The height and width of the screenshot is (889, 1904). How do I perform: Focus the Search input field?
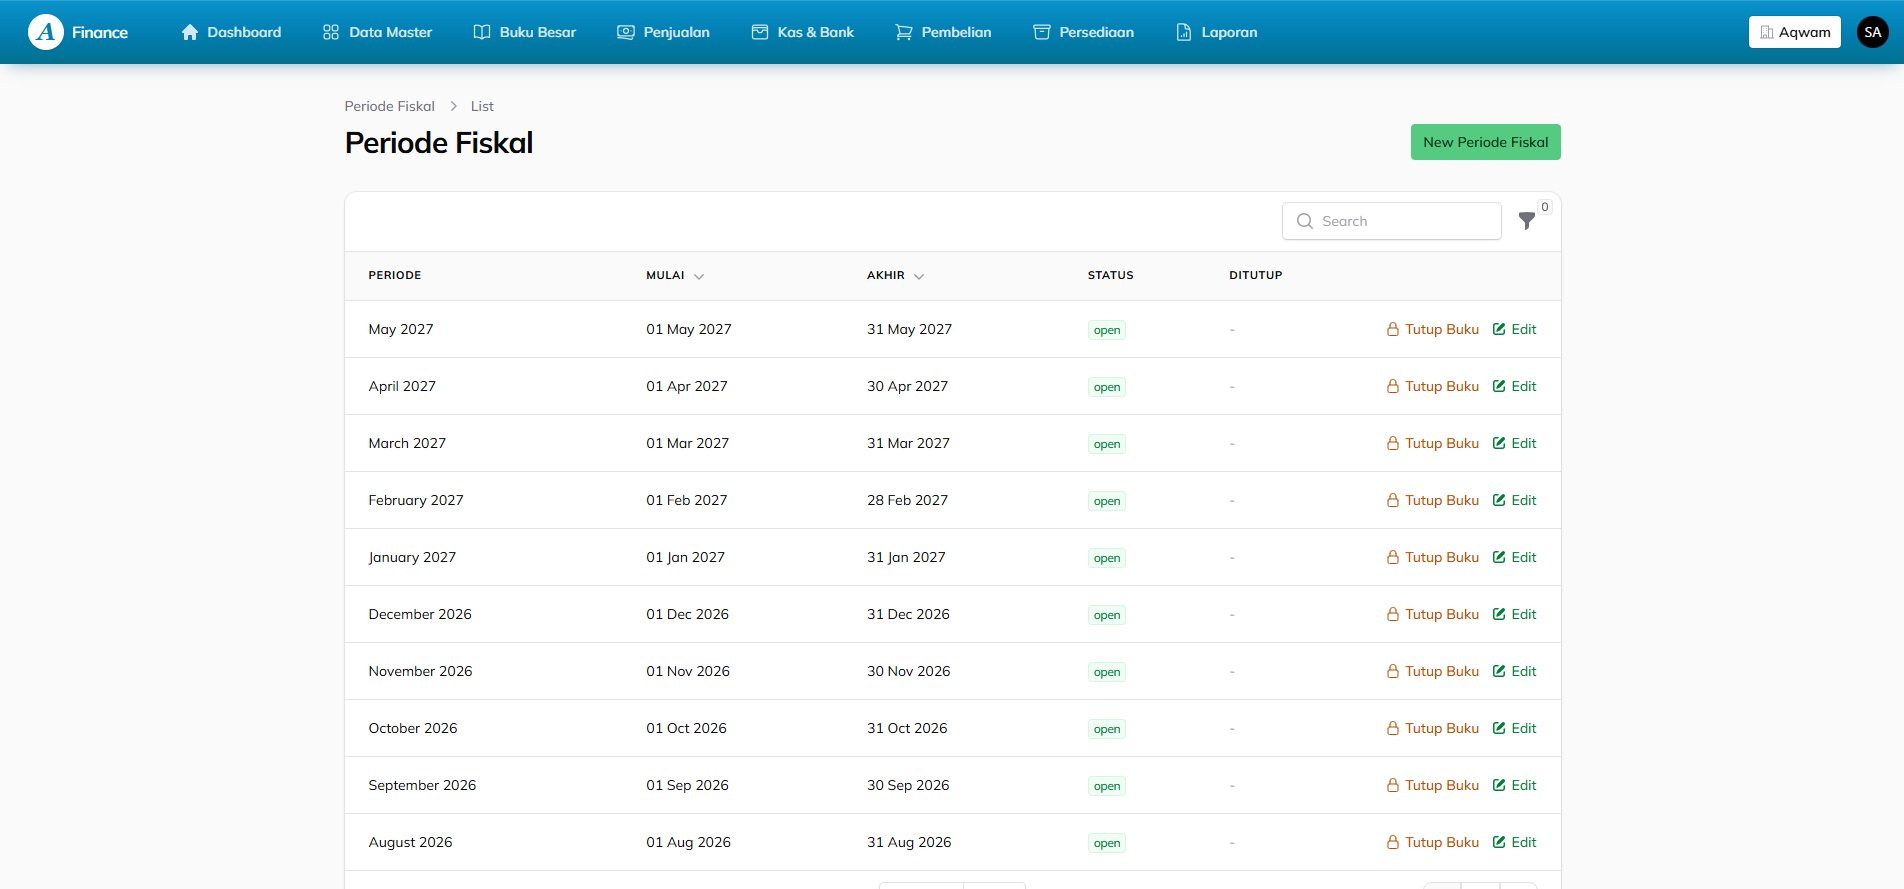(1391, 221)
